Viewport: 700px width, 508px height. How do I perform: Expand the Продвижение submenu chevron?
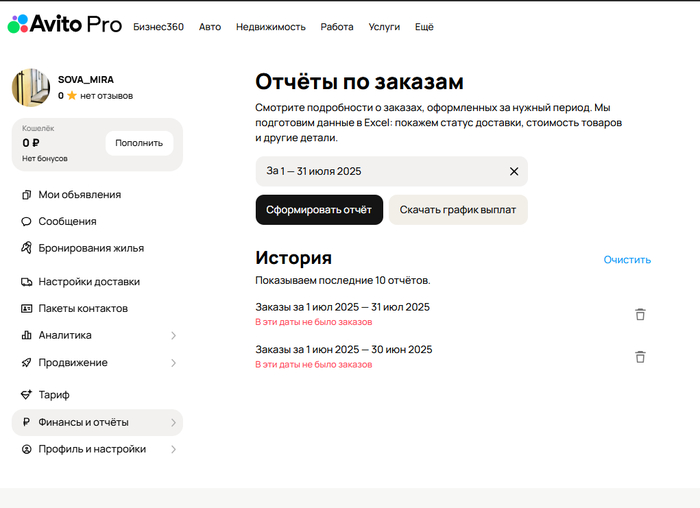(173, 363)
